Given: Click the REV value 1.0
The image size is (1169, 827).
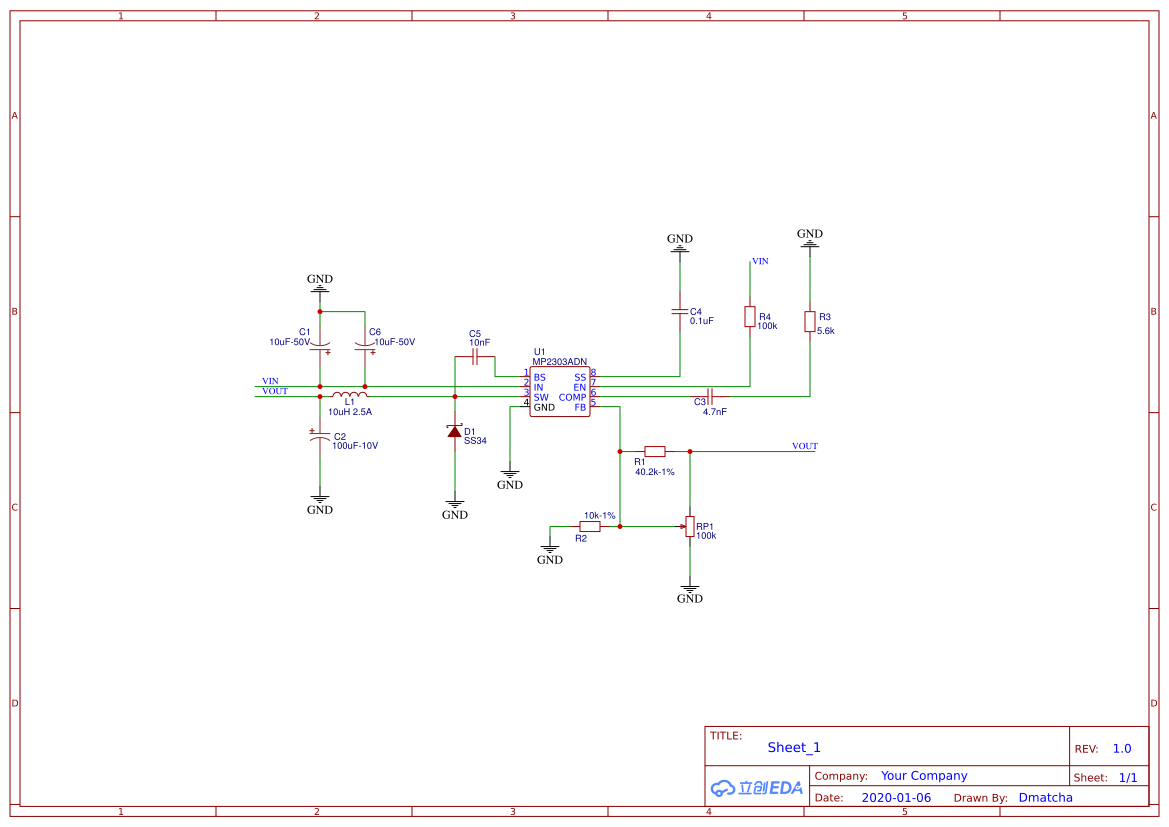Looking at the screenshot, I should (x=1122, y=749).
